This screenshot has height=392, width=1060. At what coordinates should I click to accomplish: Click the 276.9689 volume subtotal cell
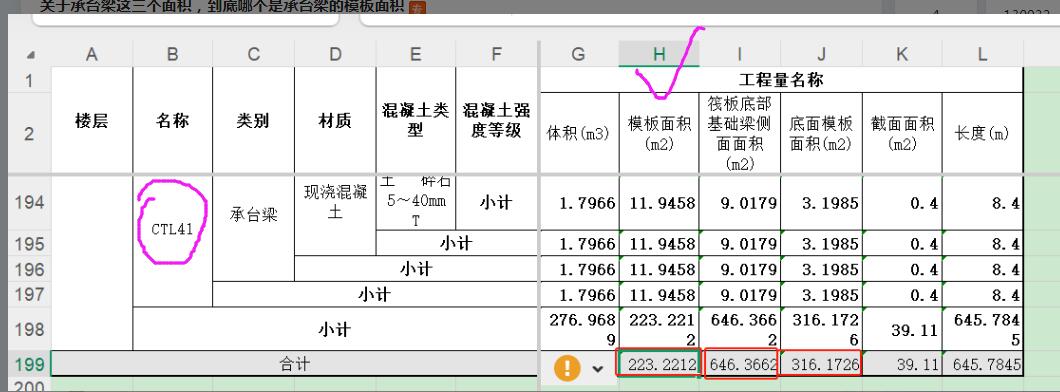[x=579, y=329]
